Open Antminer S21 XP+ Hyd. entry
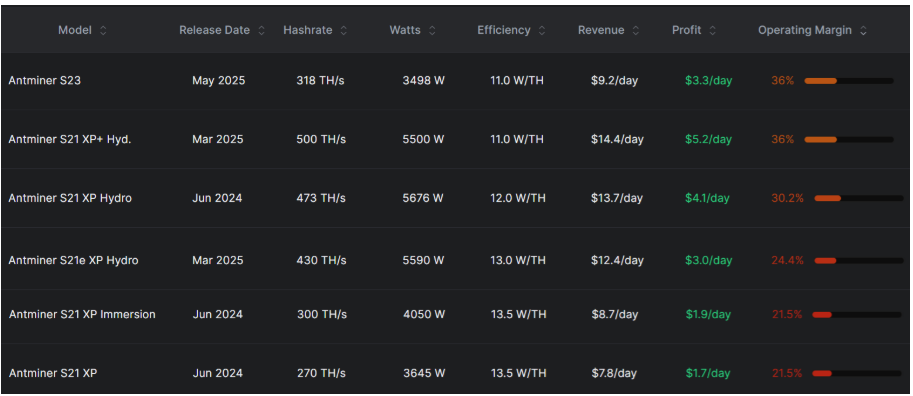Image resolution: width=913 pixels, height=396 pixels. point(70,140)
